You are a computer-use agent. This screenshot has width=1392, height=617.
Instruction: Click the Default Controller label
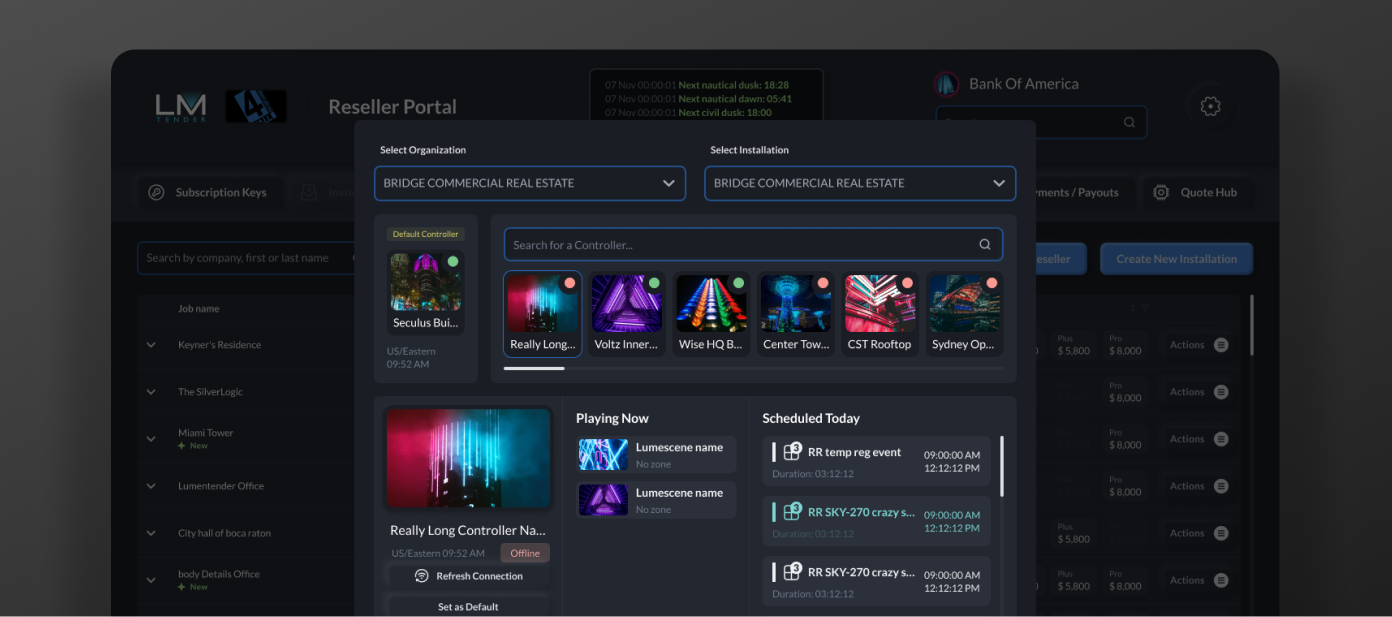[x=426, y=234]
